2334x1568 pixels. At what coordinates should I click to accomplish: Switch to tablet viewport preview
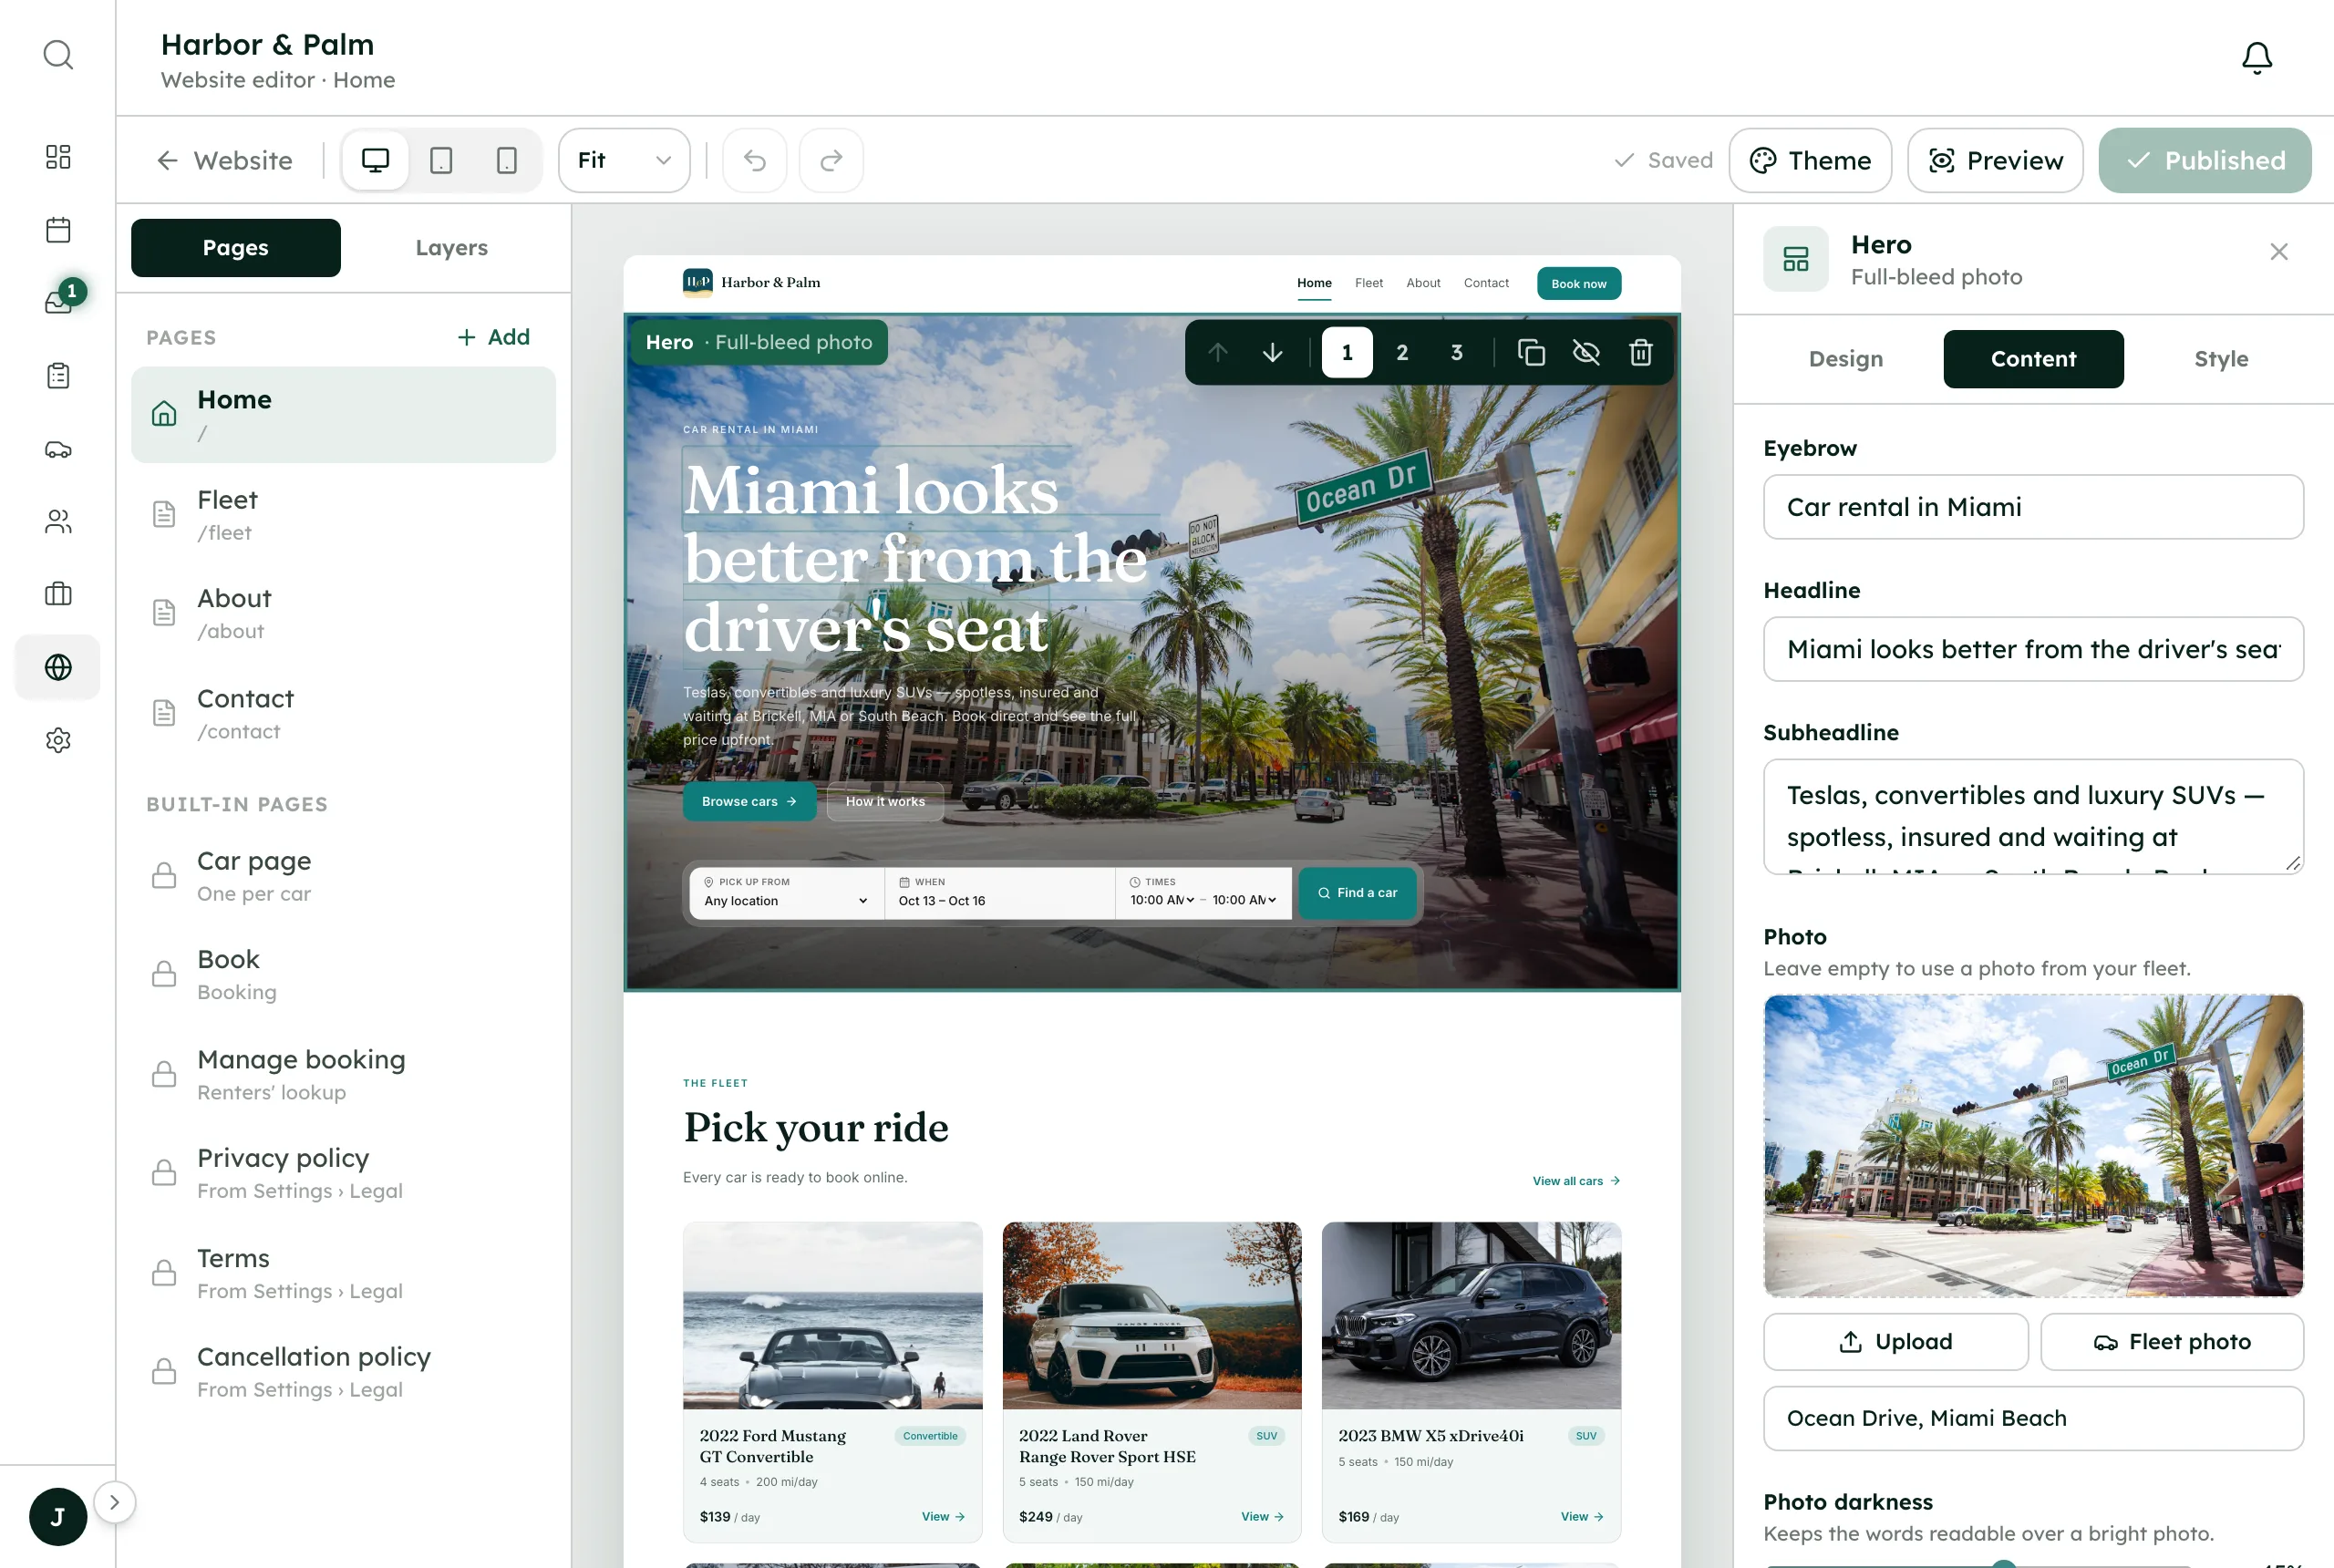coord(441,160)
